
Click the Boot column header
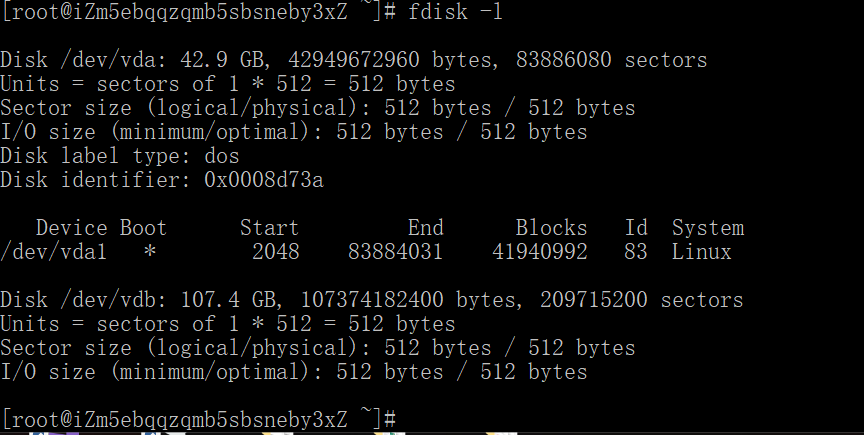tap(144, 228)
